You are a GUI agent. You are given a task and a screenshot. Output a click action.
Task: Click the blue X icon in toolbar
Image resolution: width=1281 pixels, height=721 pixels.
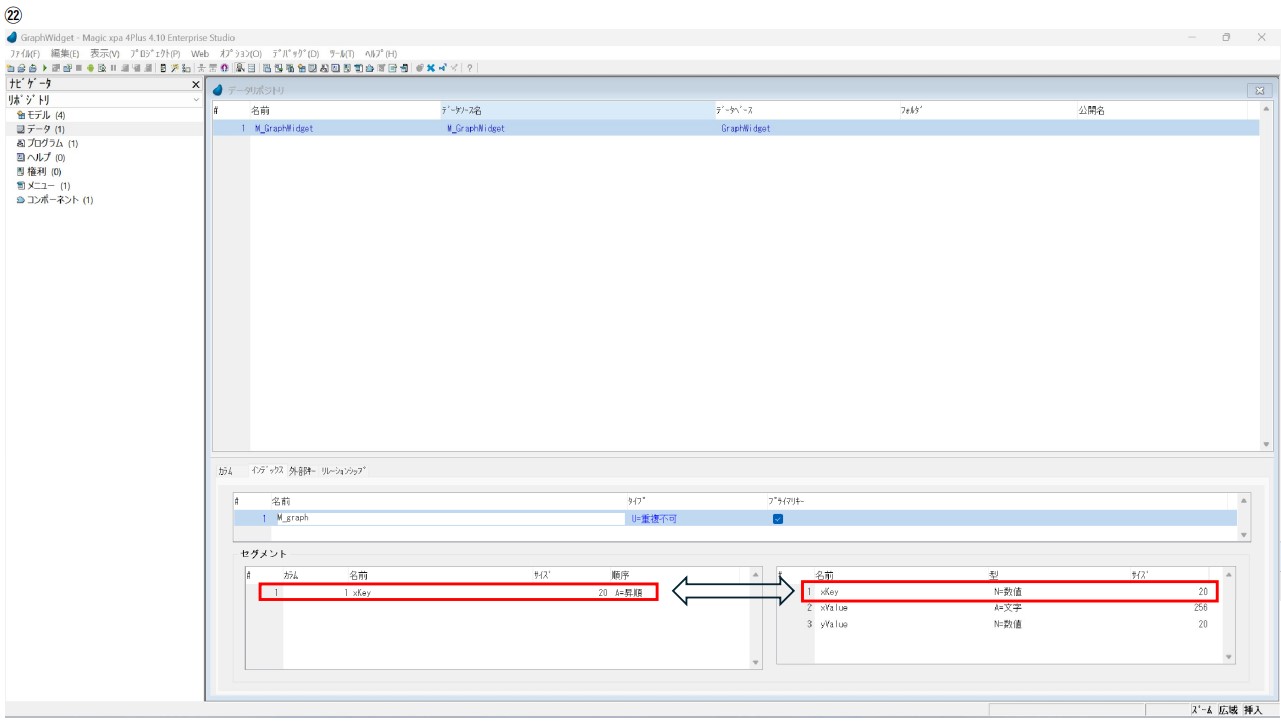point(432,66)
